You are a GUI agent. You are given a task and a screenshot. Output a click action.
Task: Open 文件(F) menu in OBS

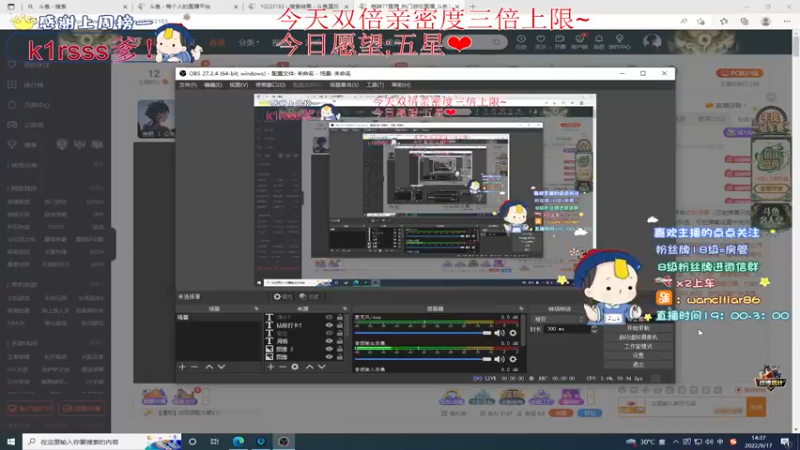187,85
